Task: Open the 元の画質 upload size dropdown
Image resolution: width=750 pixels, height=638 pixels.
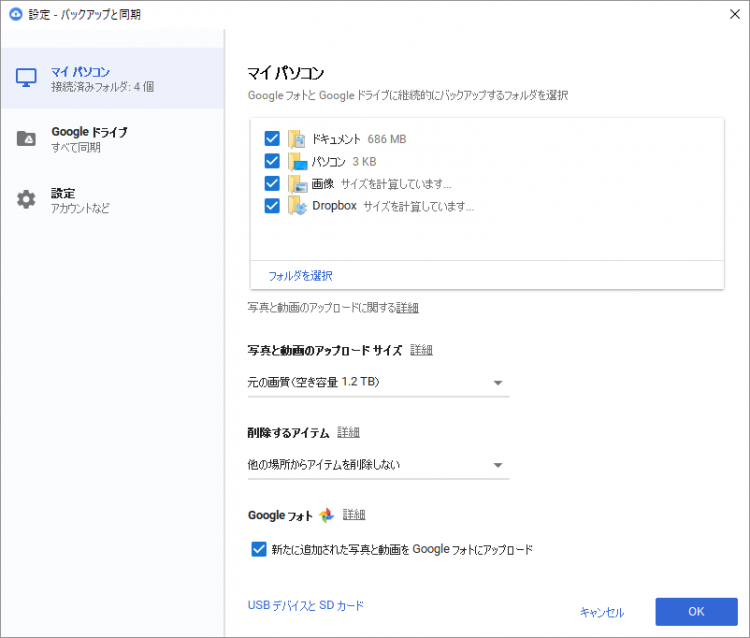Action: (378, 383)
